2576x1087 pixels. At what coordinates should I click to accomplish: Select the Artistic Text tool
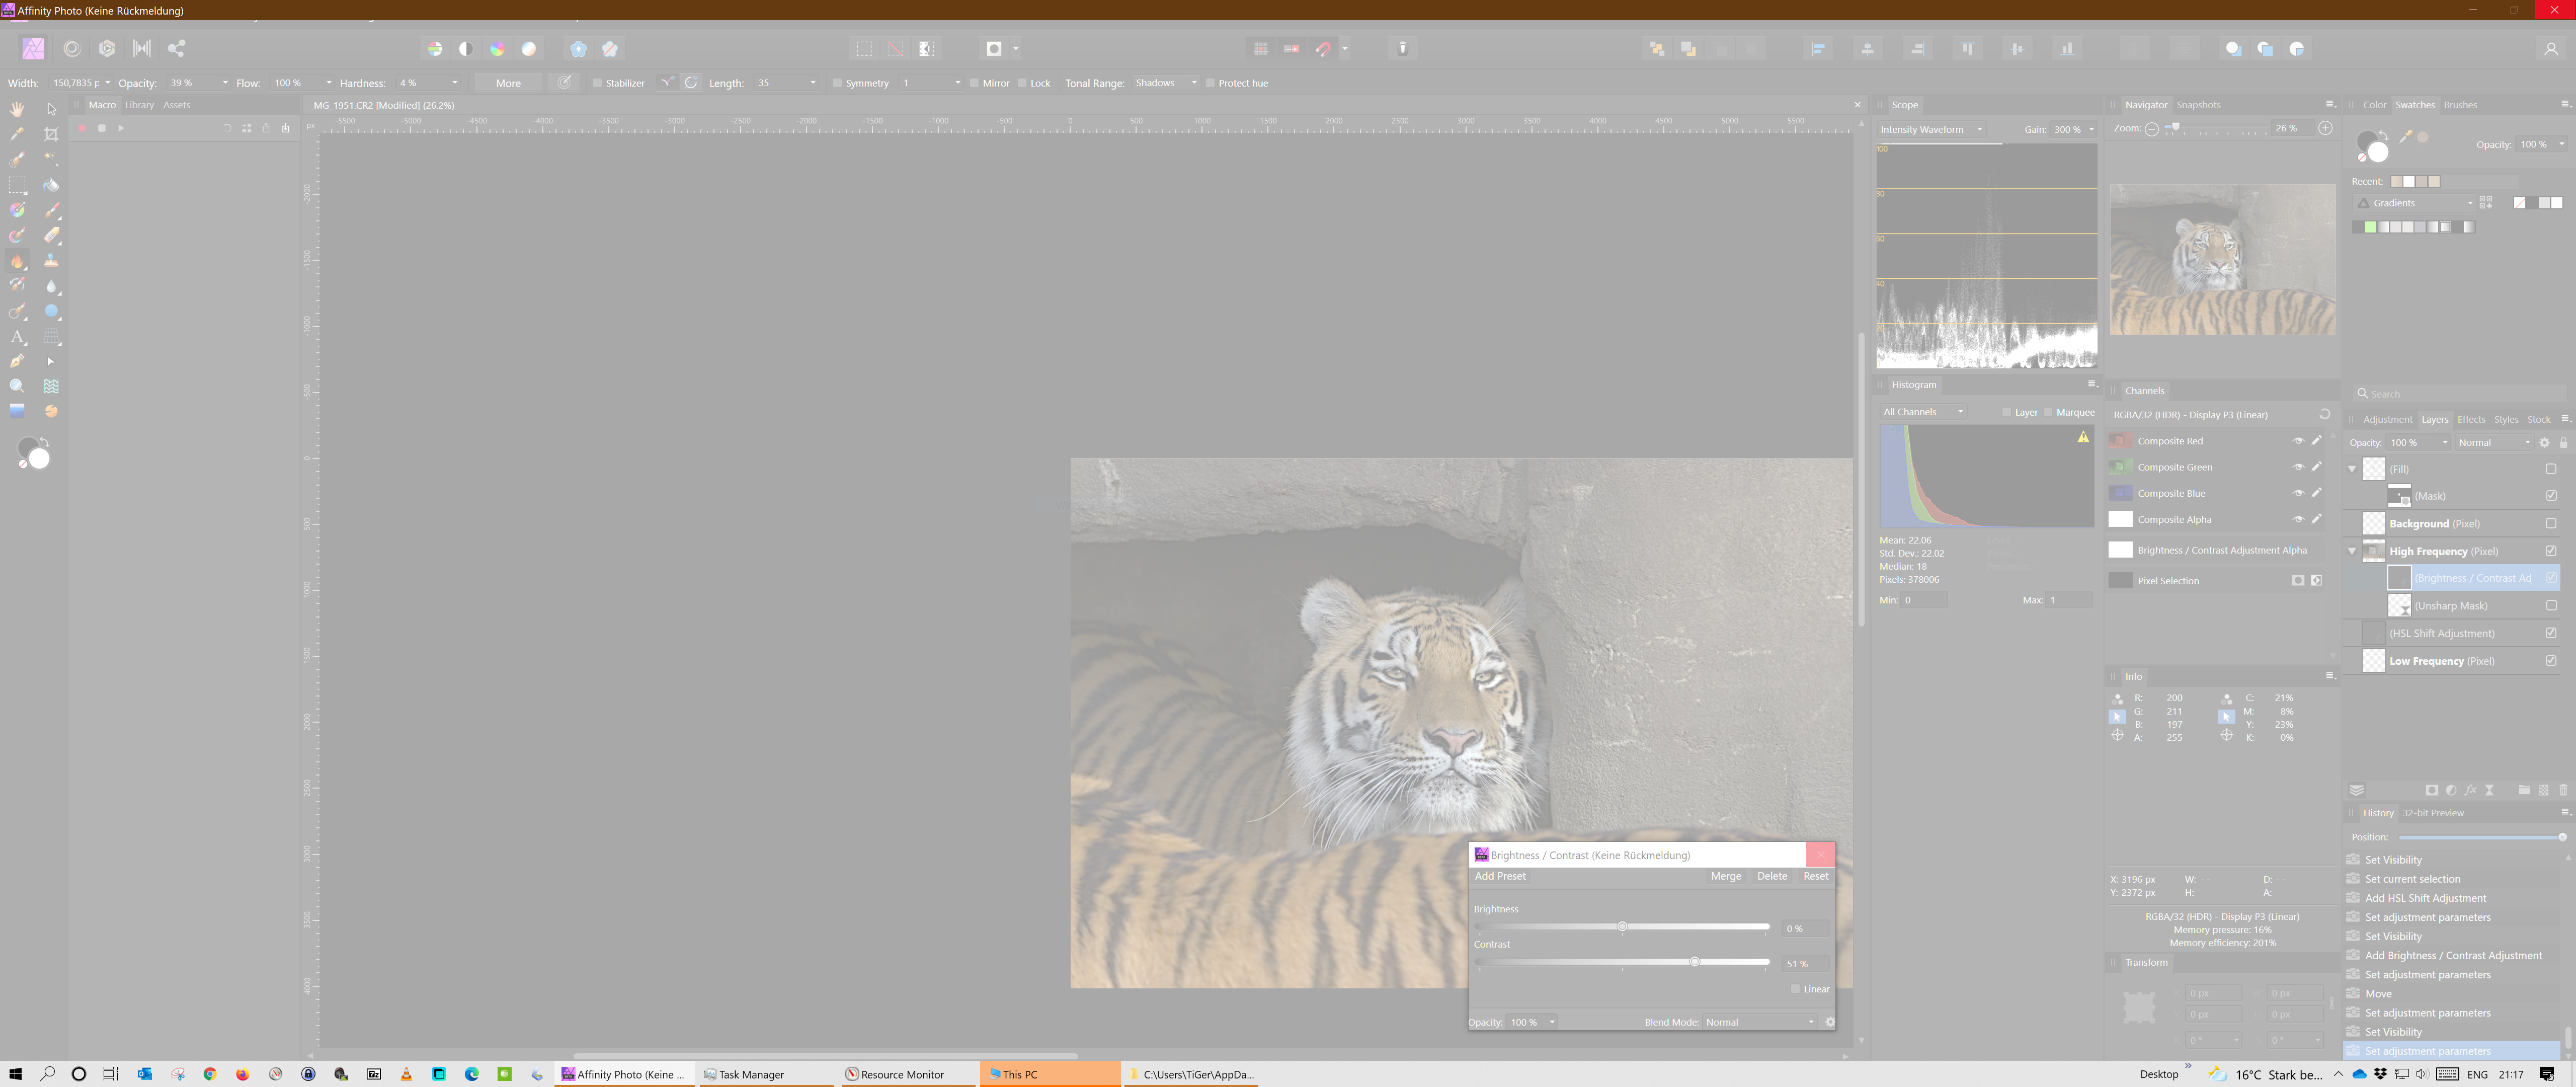pyautogui.click(x=17, y=337)
